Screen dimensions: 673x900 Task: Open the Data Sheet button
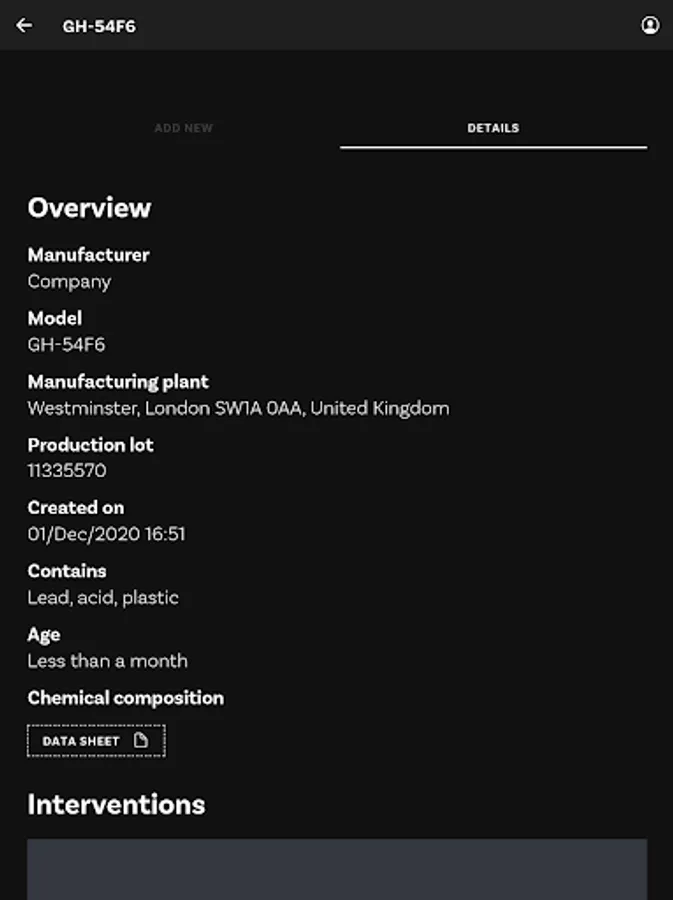(x=96, y=741)
